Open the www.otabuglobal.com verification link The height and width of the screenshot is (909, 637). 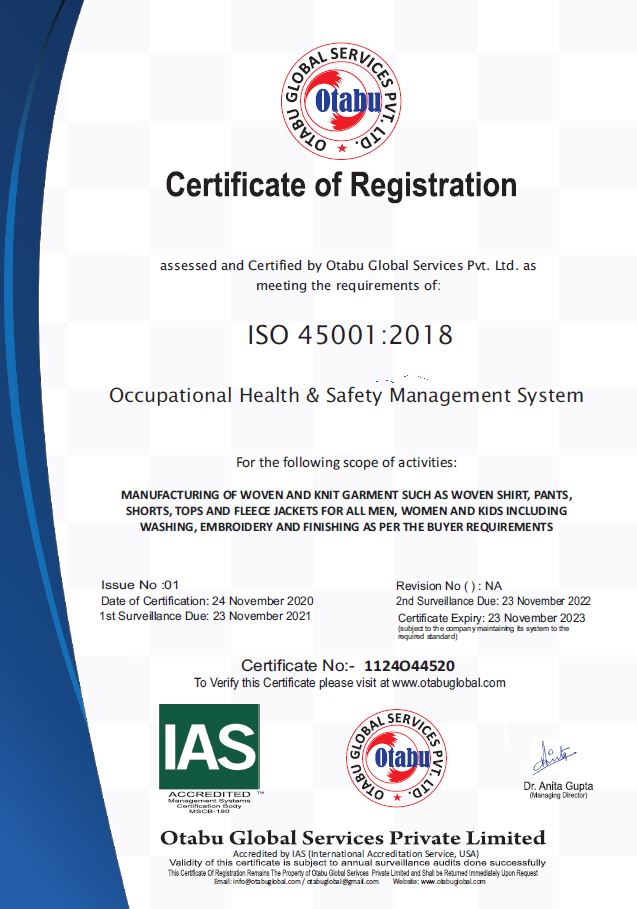tap(449, 683)
